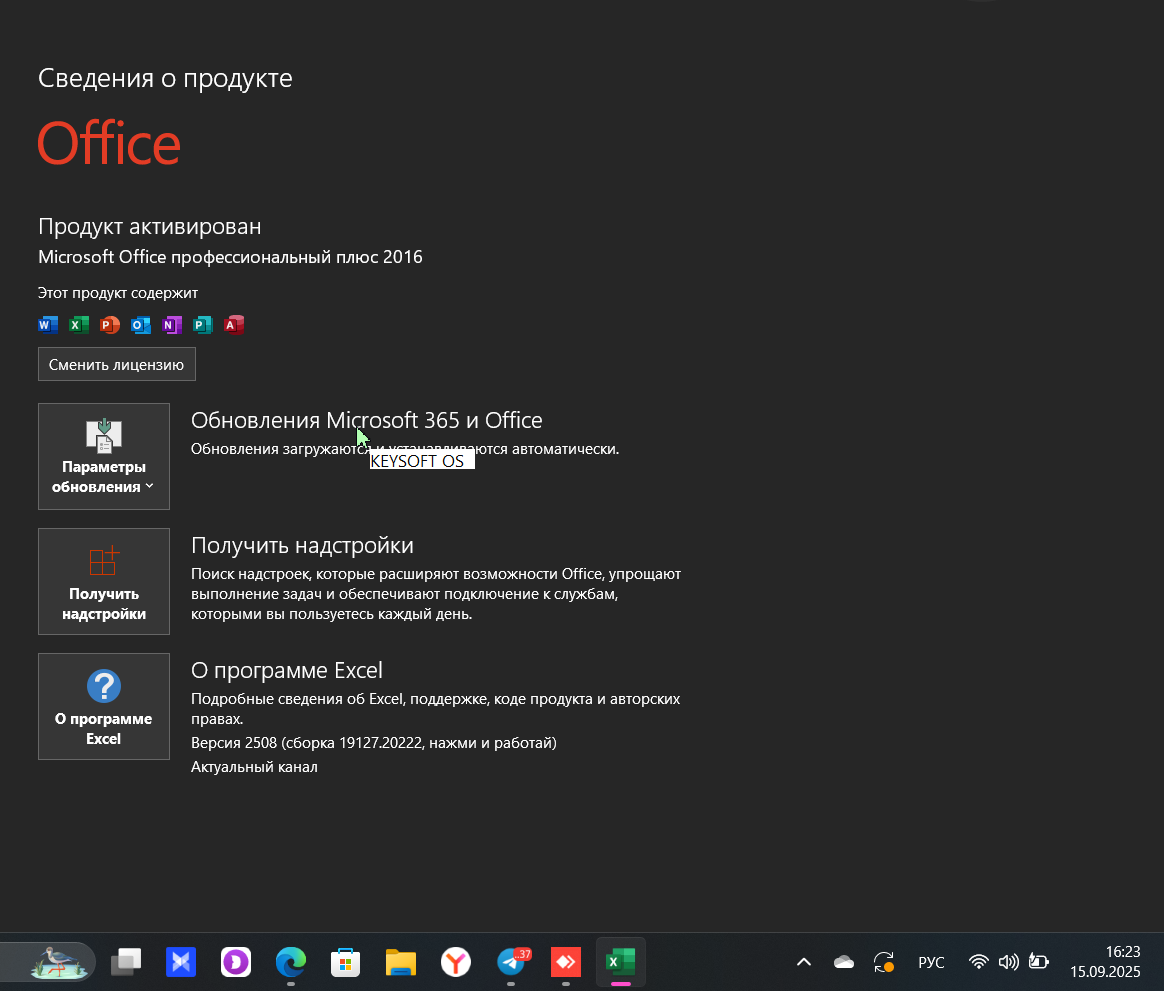The width and height of the screenshot is (1164, 991).
Task: Click the PowerPoint icon under product contents
Action: tap(110, 324)
